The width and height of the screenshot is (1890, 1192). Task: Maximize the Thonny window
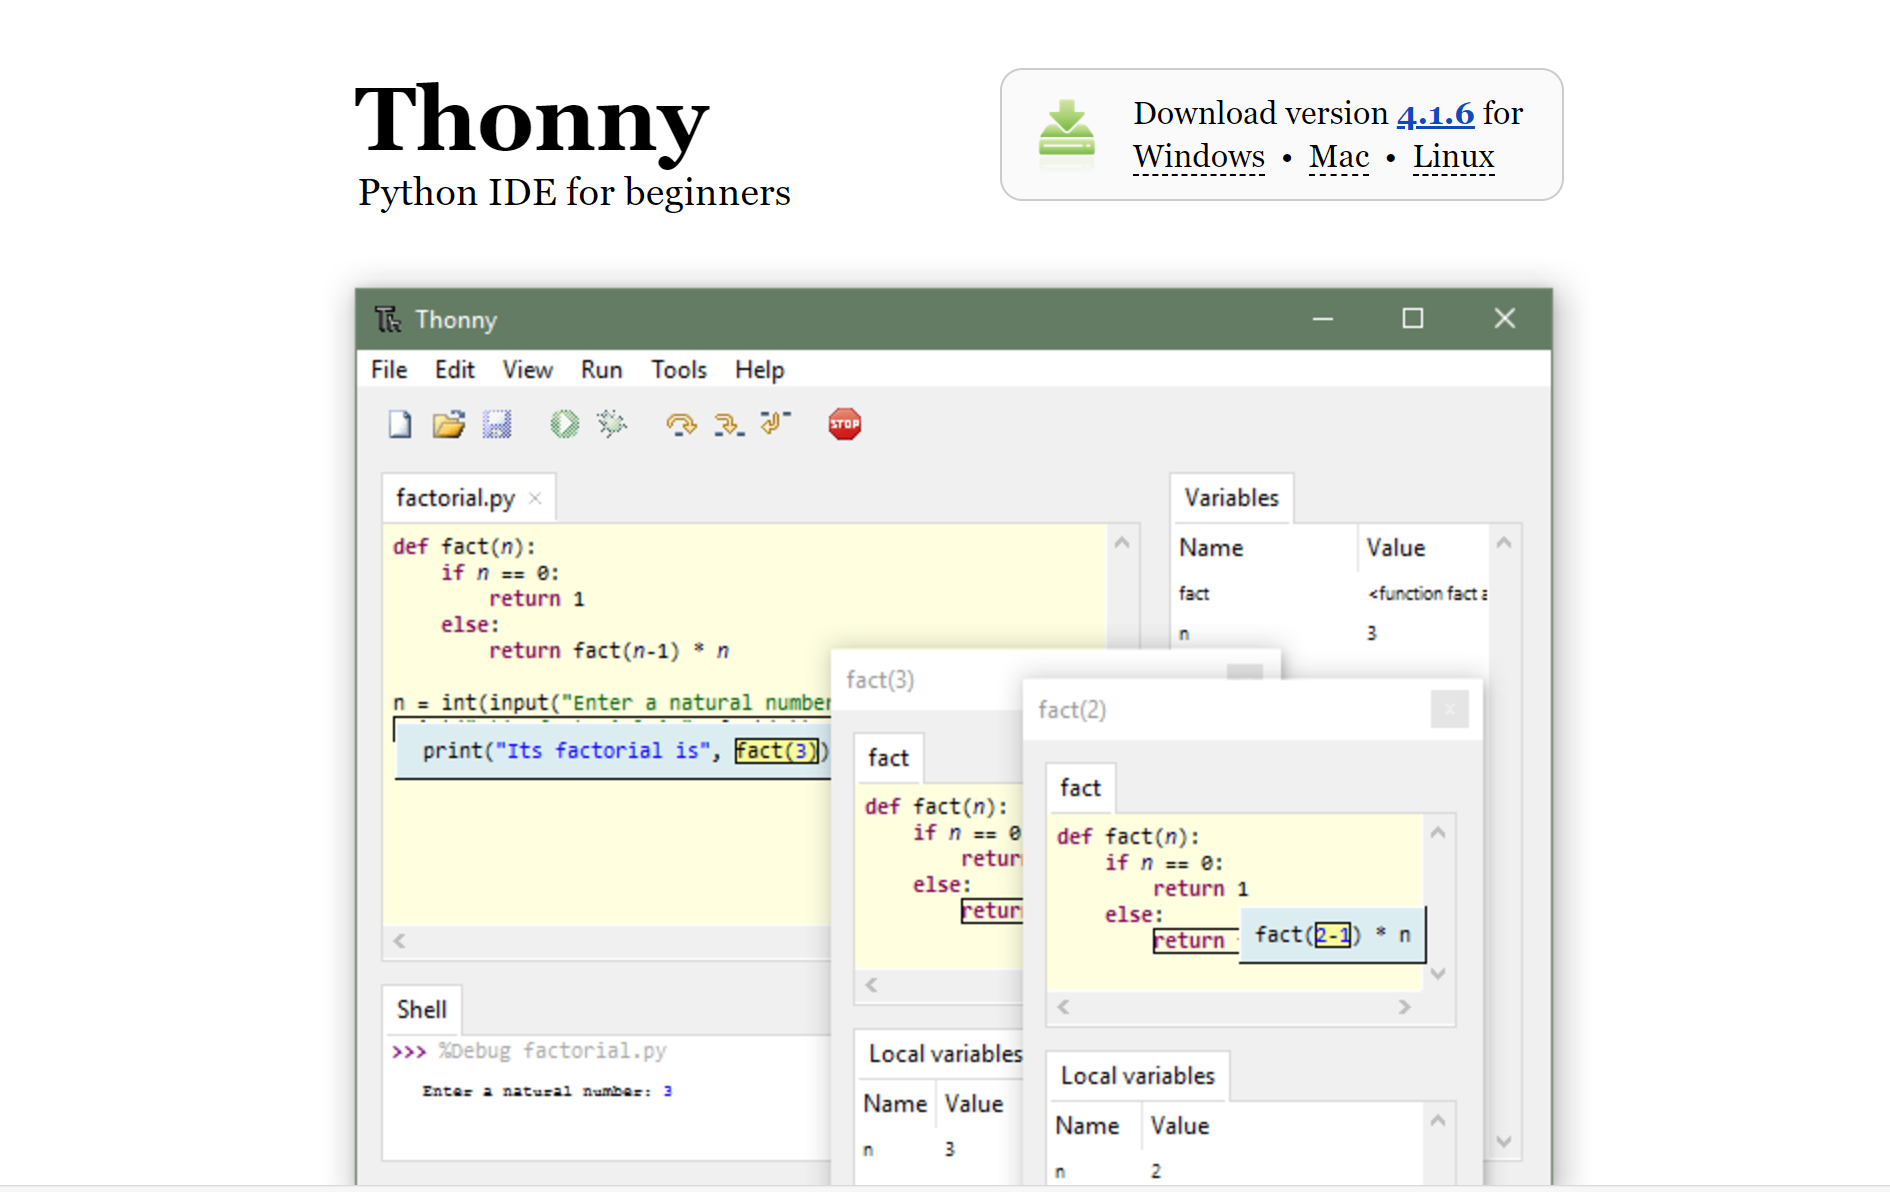1412,318
